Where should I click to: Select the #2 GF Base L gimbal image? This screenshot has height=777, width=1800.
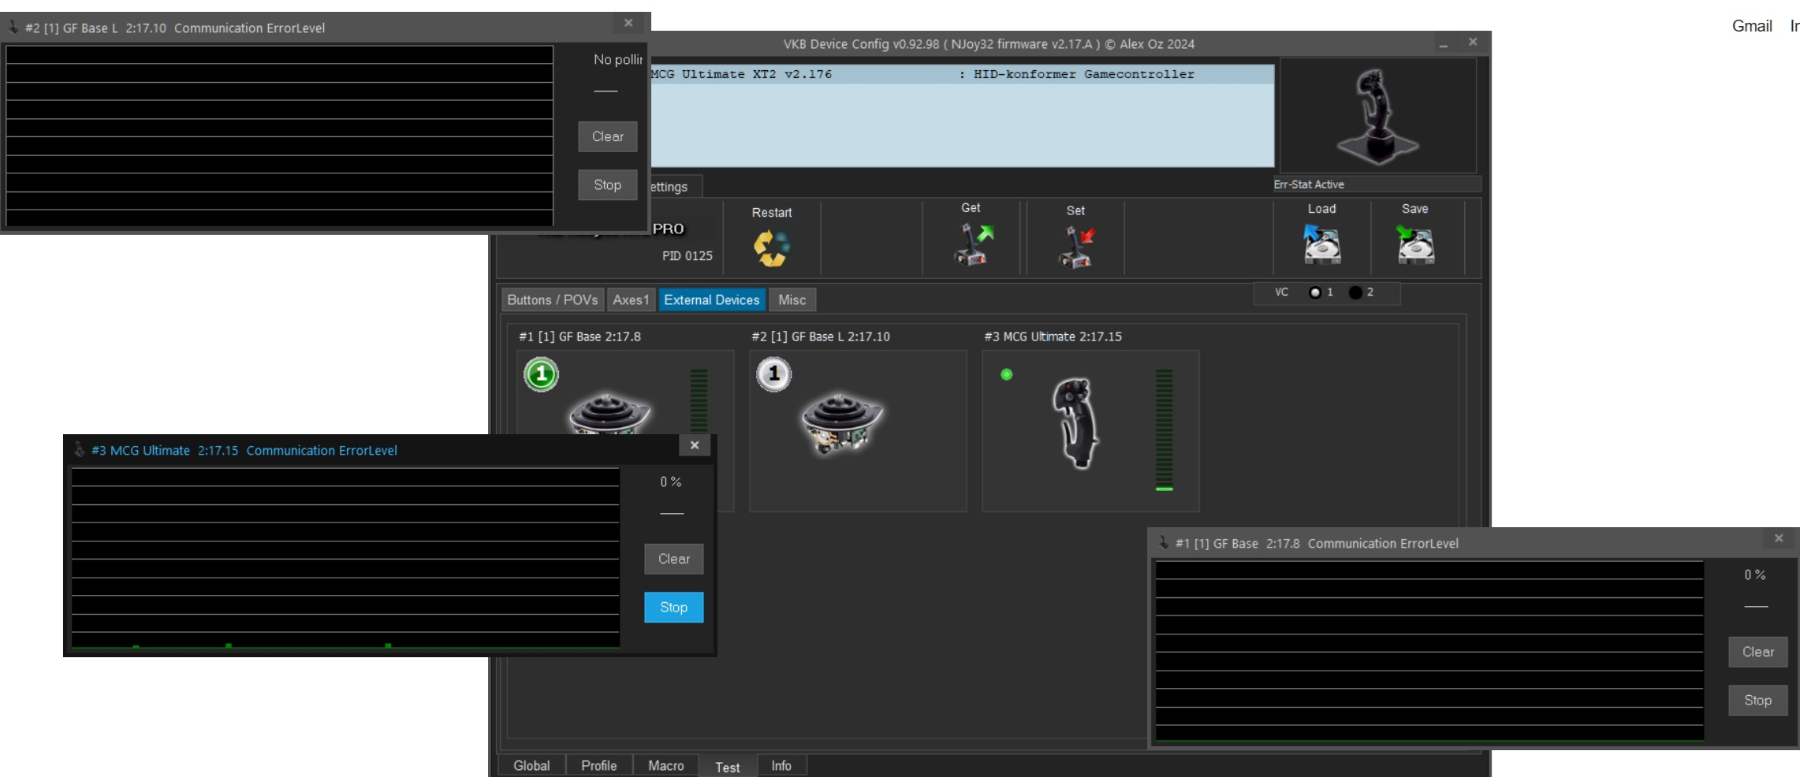pos(842,423)
